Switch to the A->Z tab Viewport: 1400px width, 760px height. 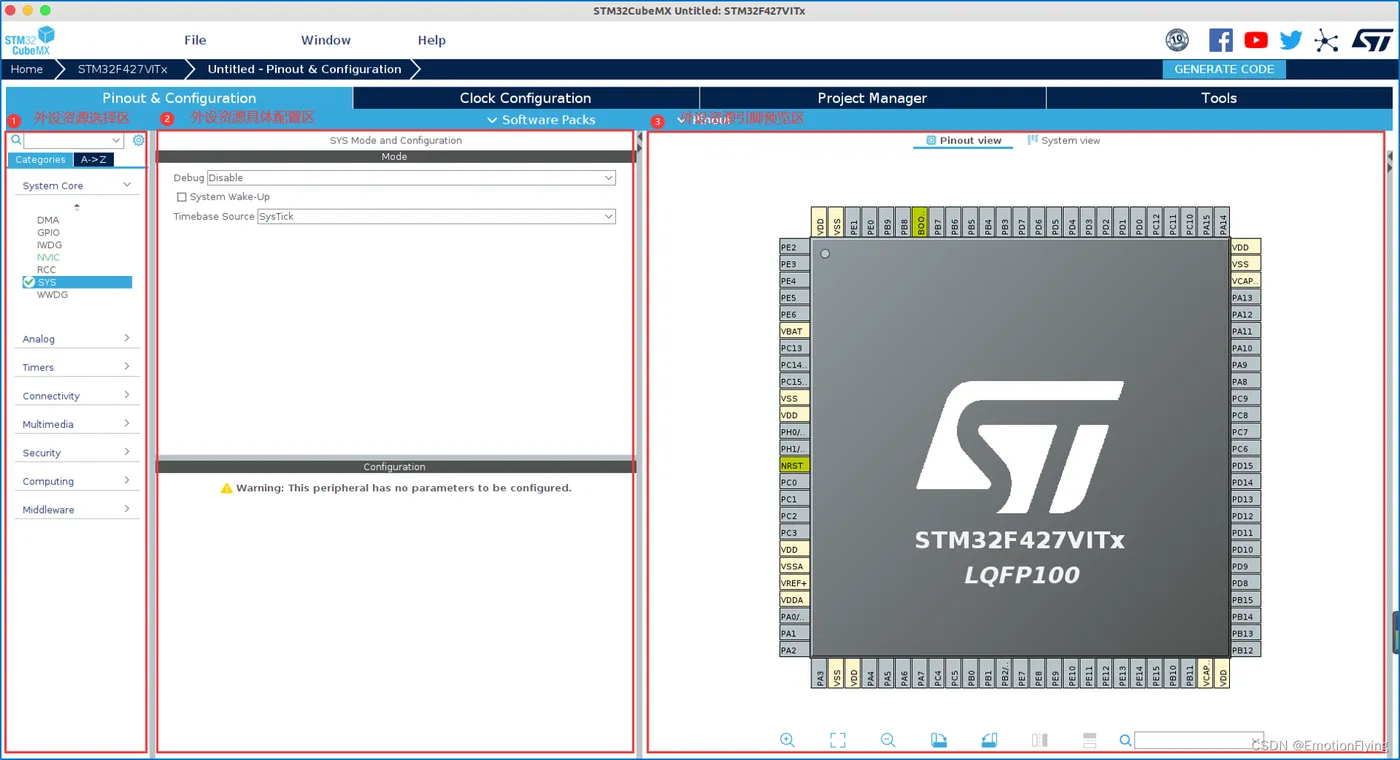click(94, 160)
